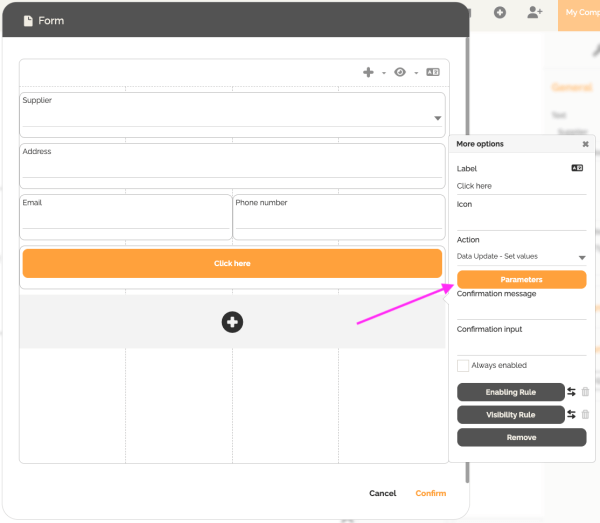This screenshot has width=600, height=523.
Task: Click the add-user icon in top bar
Action: 535,12
